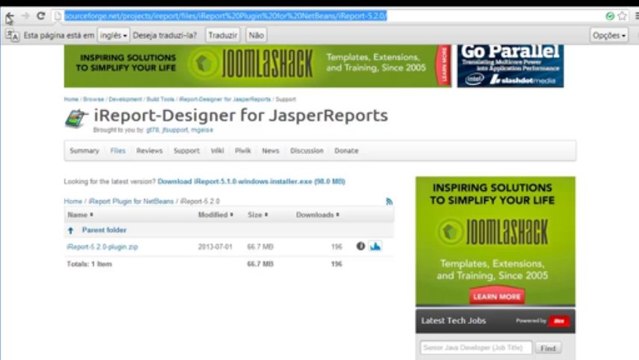Open the Piwik tab

point(243,151)
